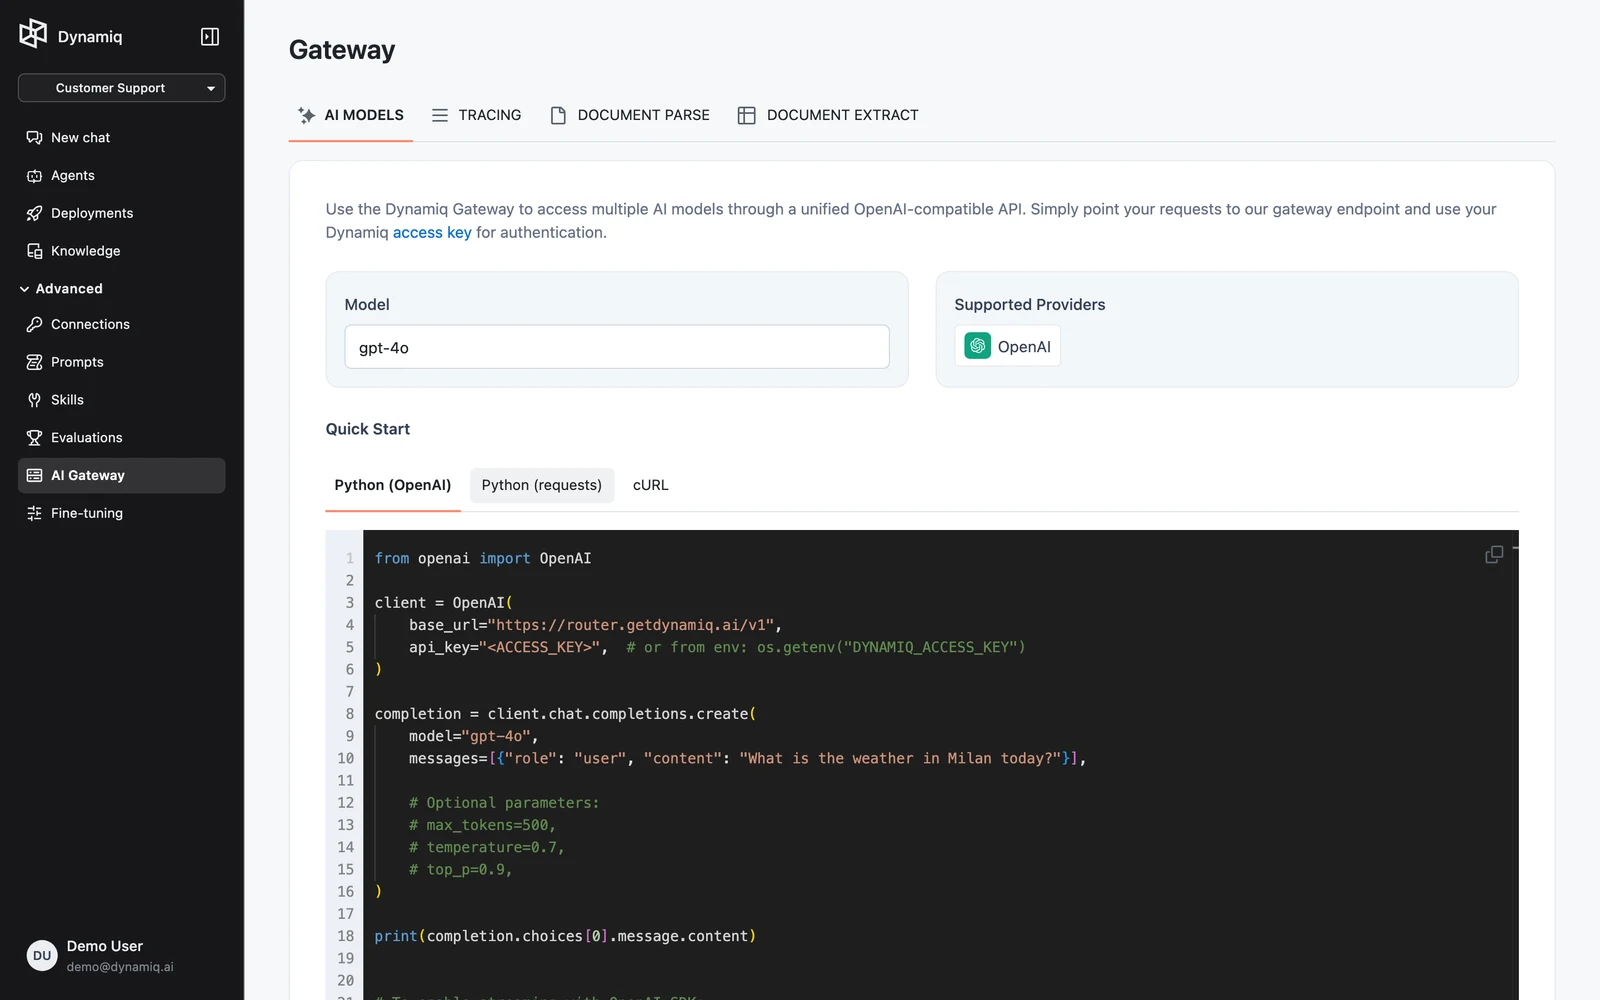Follow the access key link
The height and width of the screenshot is (1000, 1600).
(x=432, y=232)
